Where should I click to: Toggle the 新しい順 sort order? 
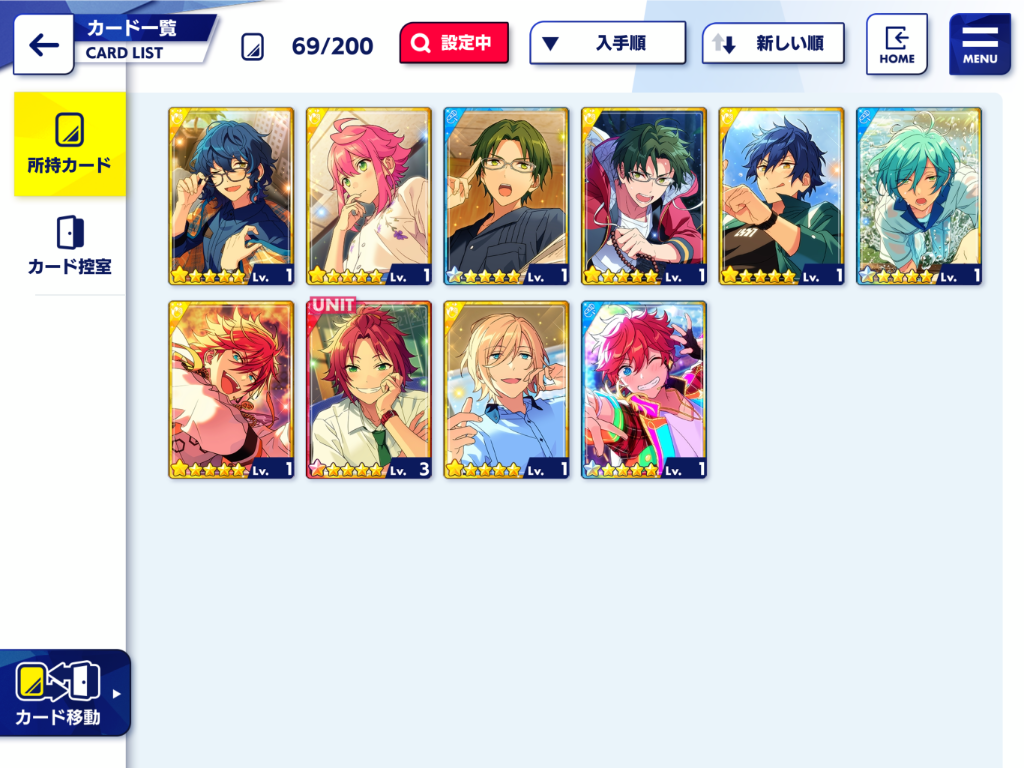point(773,43)
